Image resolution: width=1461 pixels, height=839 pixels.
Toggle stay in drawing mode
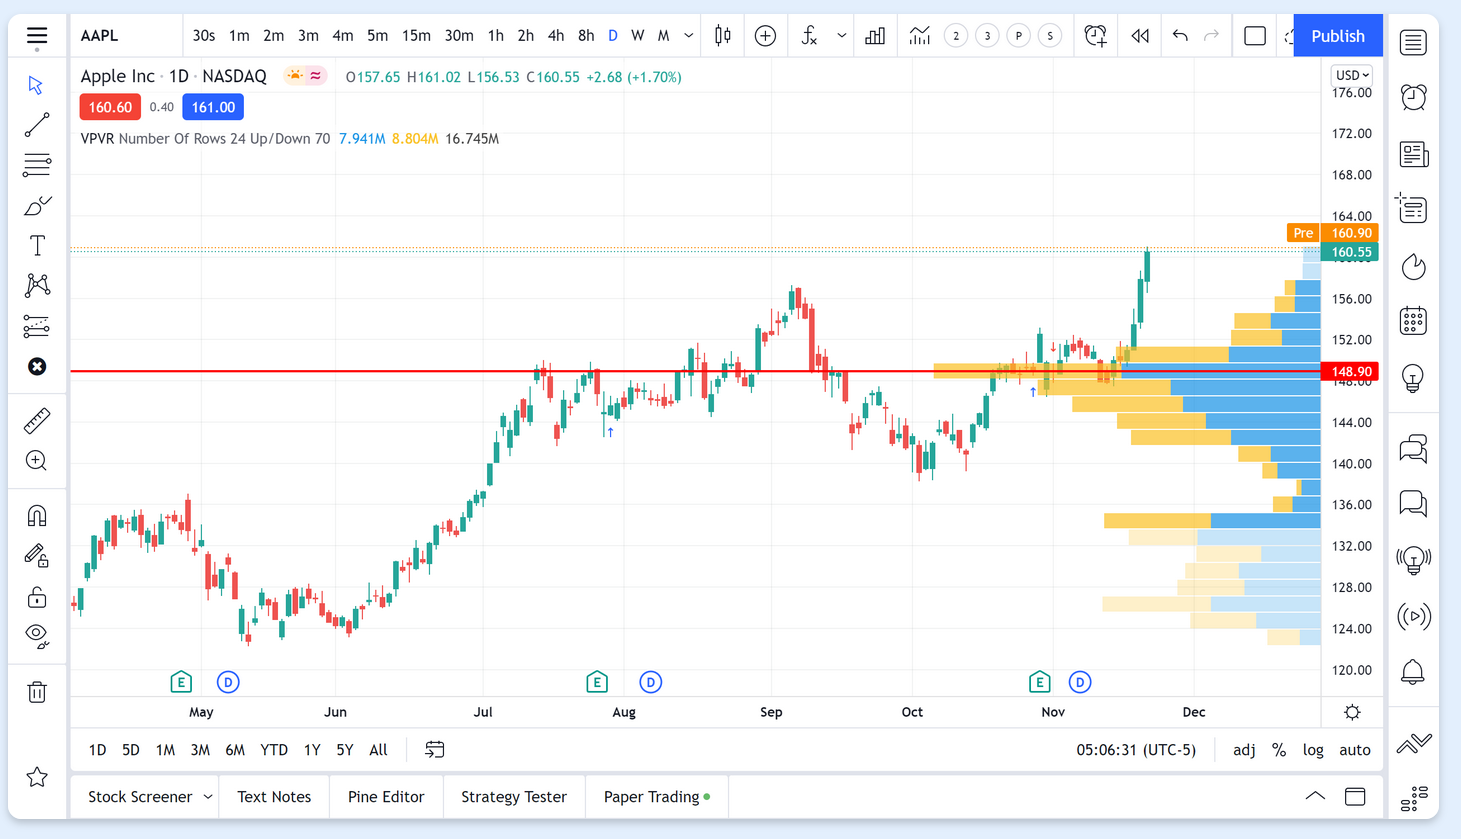click(37, 556)
